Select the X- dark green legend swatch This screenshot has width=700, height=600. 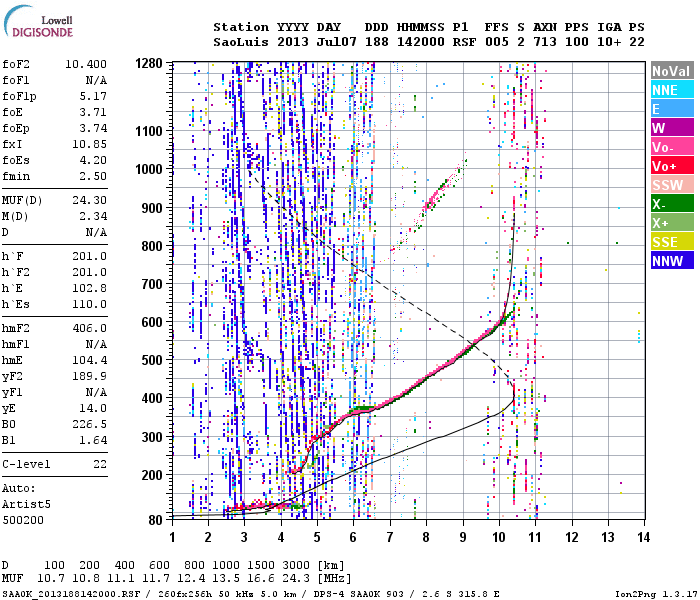pos(672,204)
